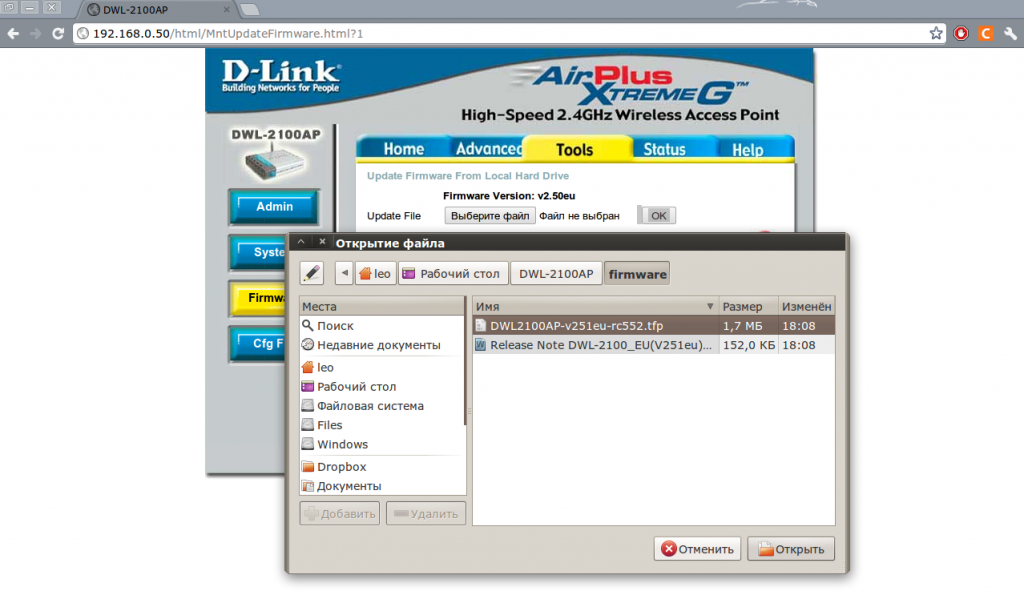
Task: Click Открыть to open file
Action: [x=791, y=549]
